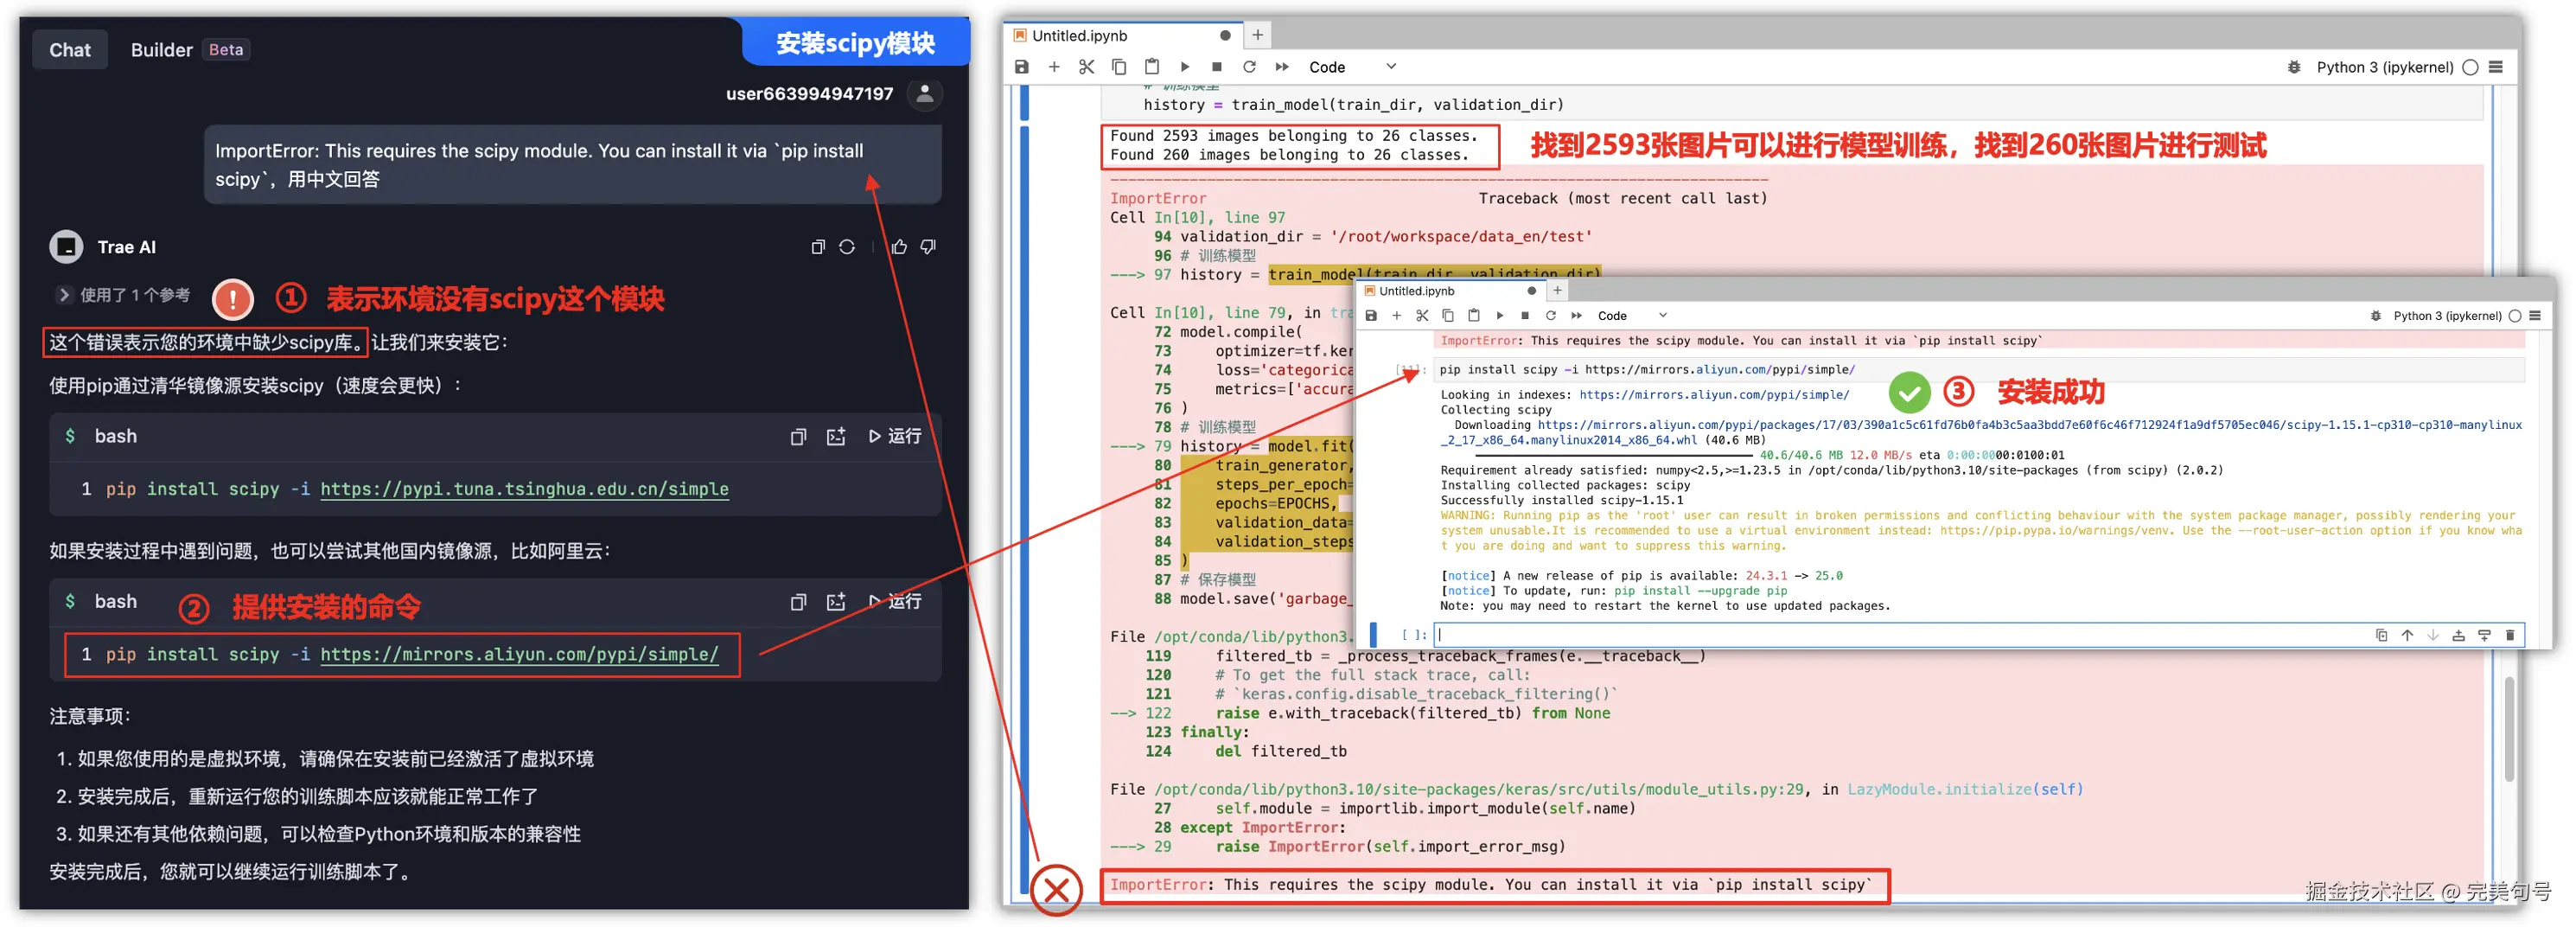This screenshot has width=2576, height=927.
Task: Restart the kernel in front notebook window
Action: pos(1551,316)
